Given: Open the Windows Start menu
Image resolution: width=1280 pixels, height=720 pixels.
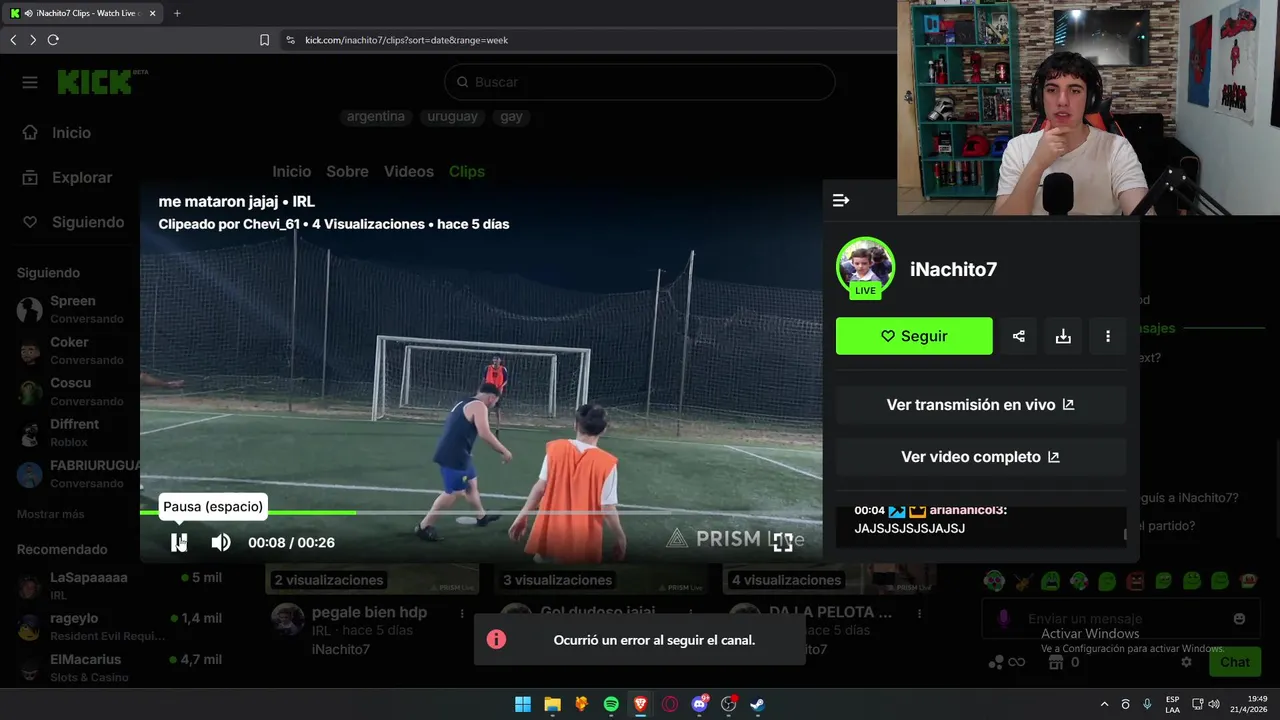Looking at the screenshot, I should pos(522,704).
